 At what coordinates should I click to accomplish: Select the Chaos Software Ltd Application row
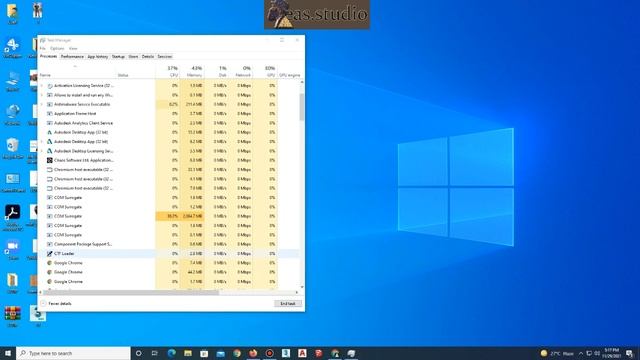169,160
